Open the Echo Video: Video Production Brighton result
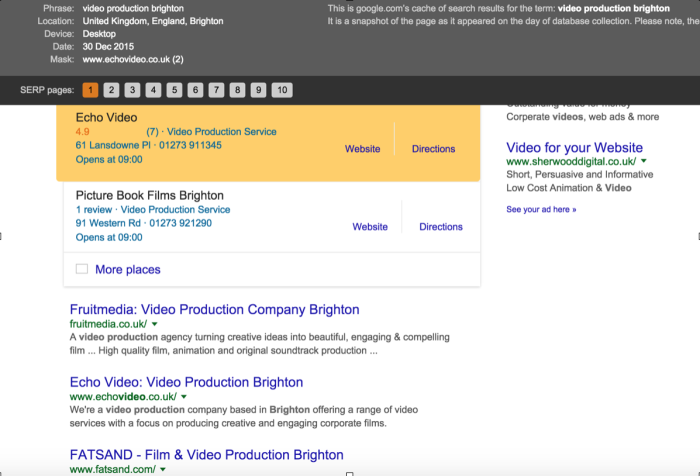Viewport: 700px width, 476px height. tap(186, 382)
